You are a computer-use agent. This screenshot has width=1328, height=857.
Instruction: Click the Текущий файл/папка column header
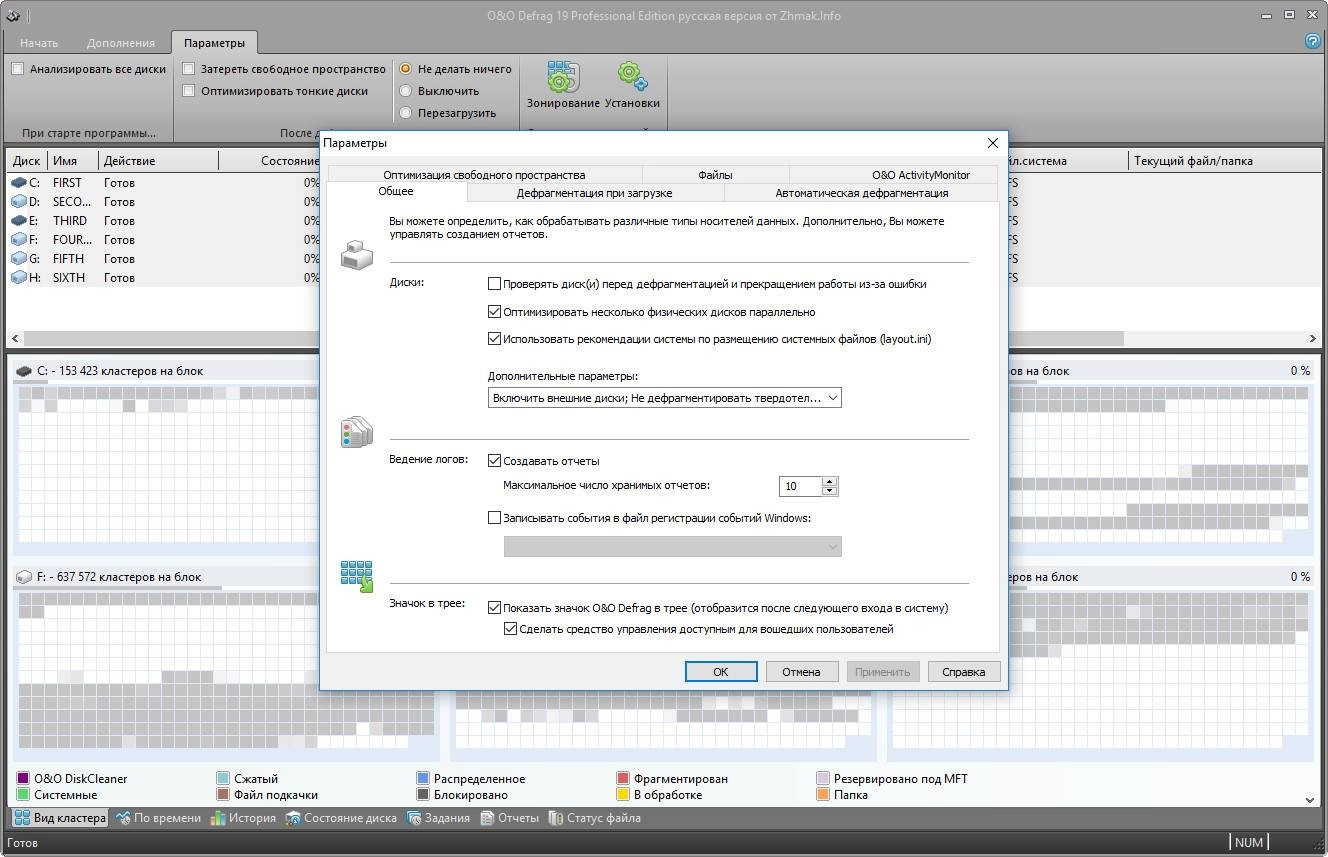(x=1224, y=161)
